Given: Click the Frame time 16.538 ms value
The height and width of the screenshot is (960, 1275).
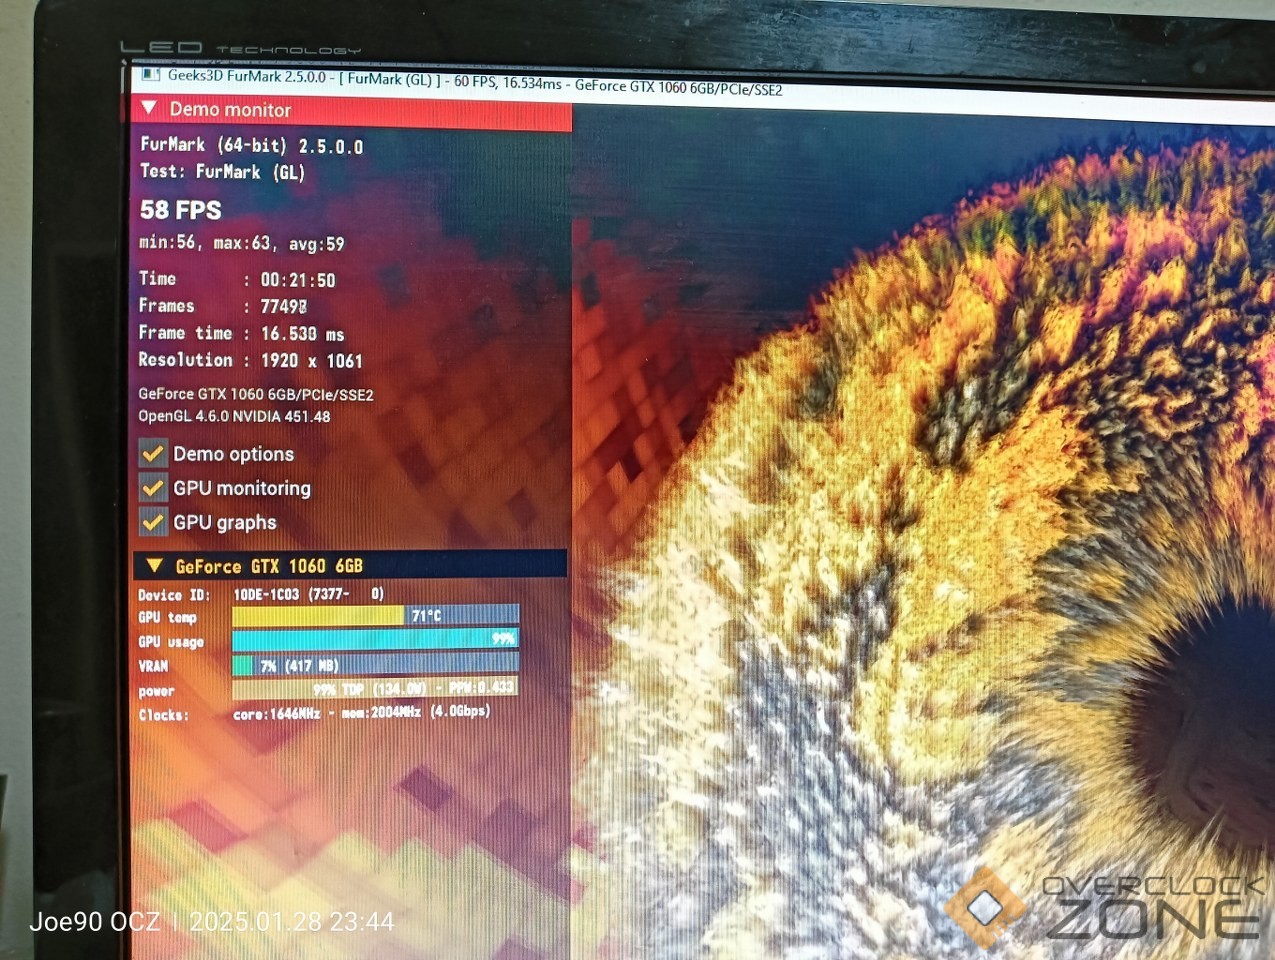Looking at the screenshot, I should tap(302, 334).
